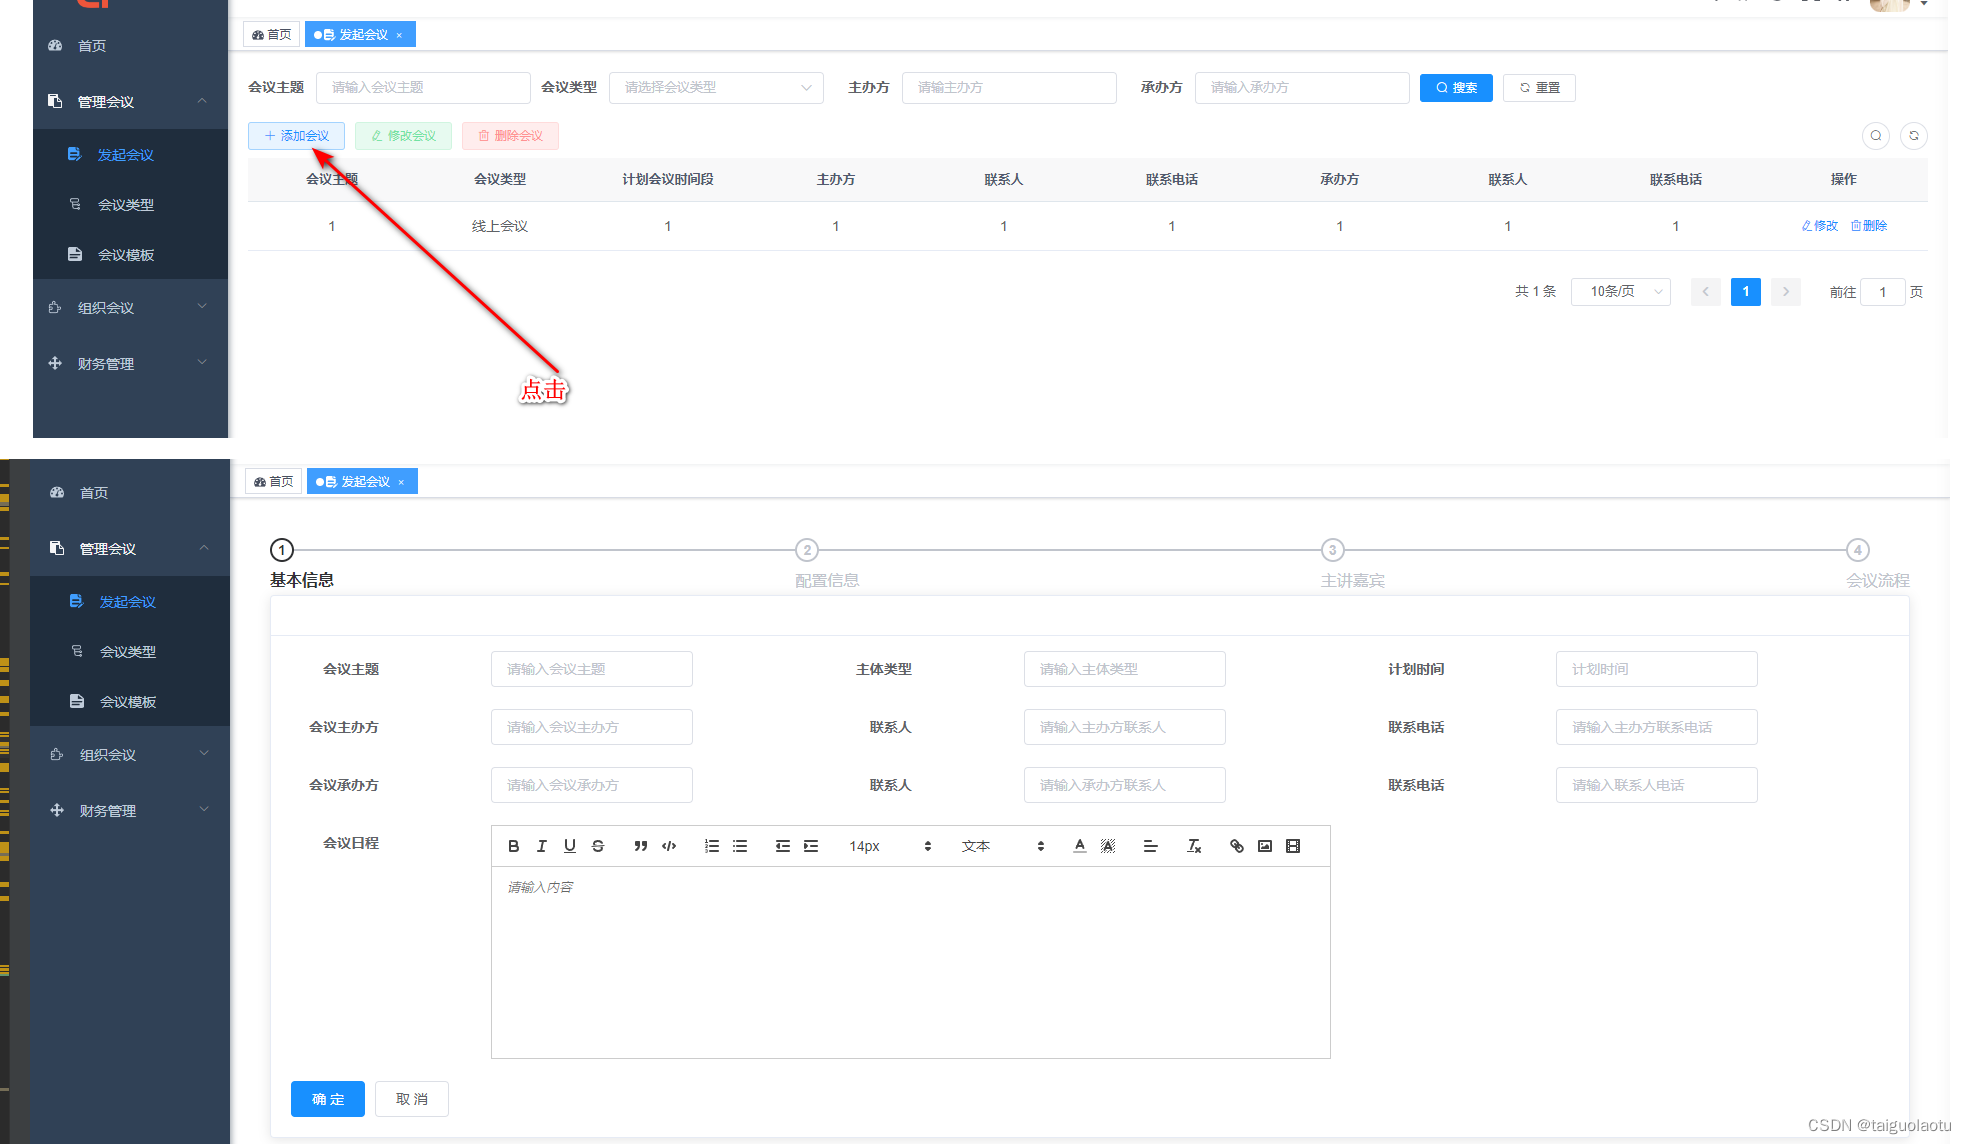This screenshot has width=1966, height=1144.
Task: Insert an image into the meeting agenda
Action: tap(1264, 846)
